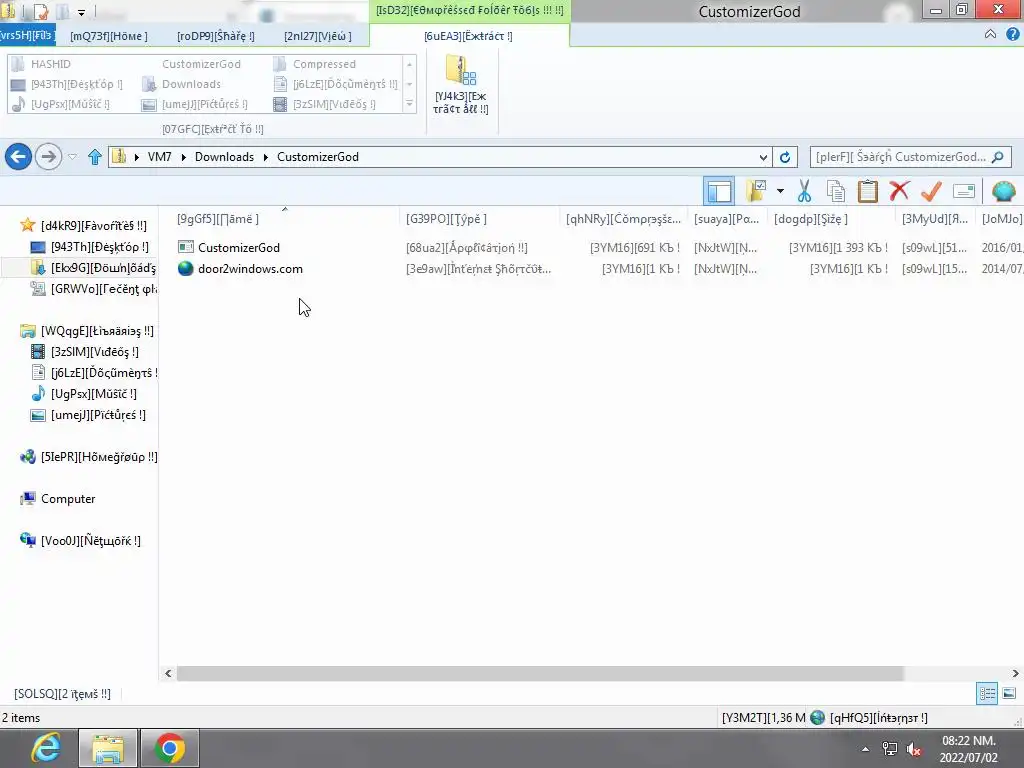Click the Forward navigation arrow

pos(48,157)
